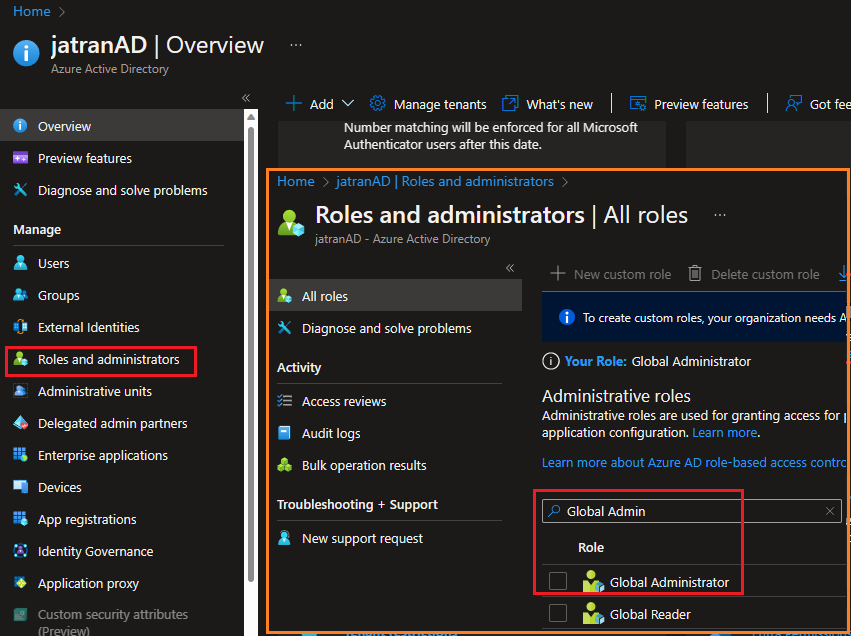The width and height of the screenshot is (851, 636).
Task: Click the Devices monitor icon
Action: [x=20, y=487]
